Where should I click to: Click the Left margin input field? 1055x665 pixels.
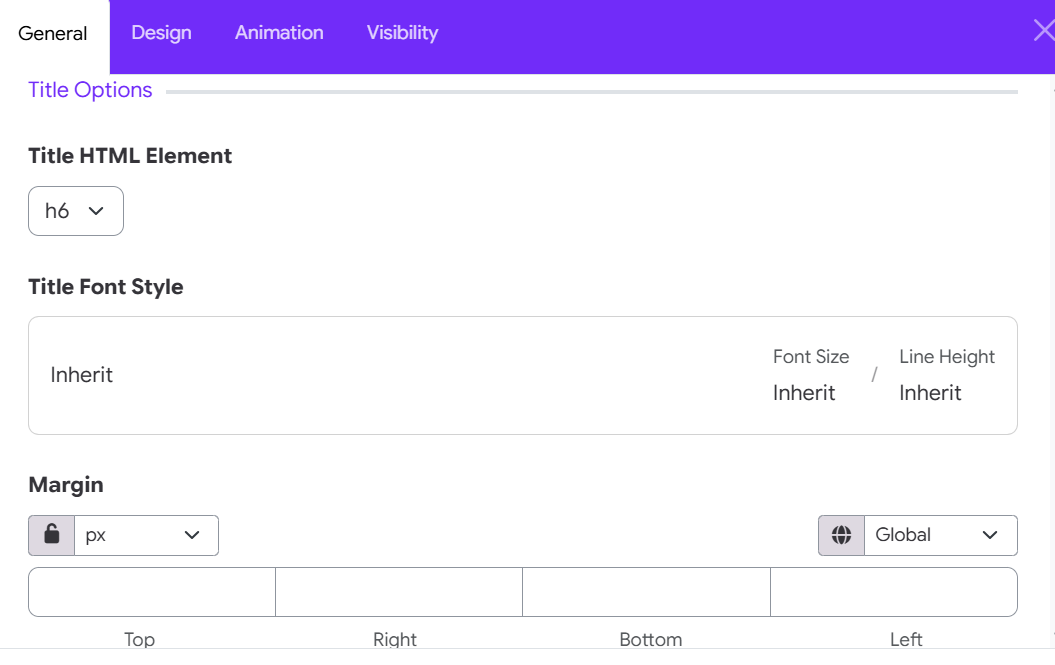[x=894, y=592]
